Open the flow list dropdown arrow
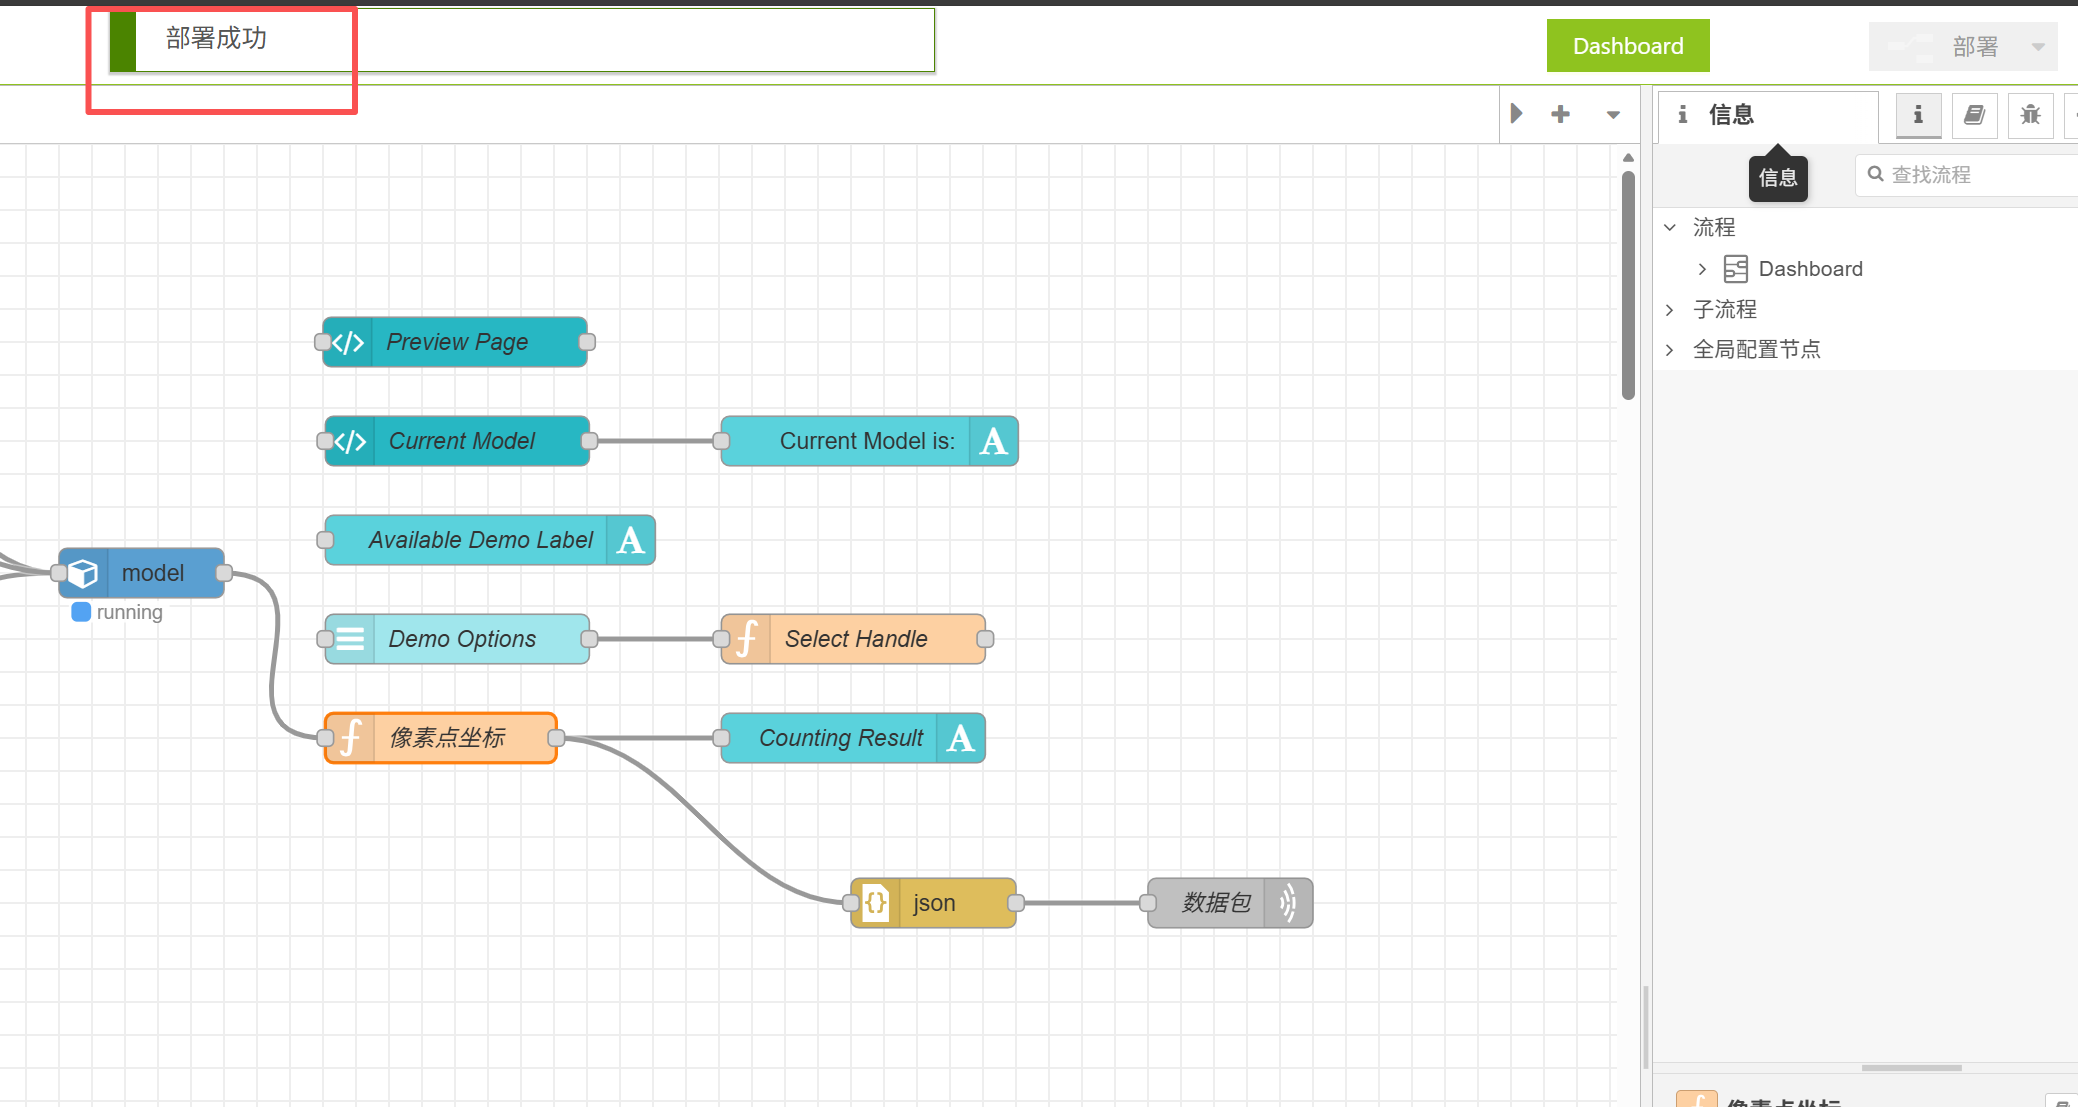Image resolution: width=2078 pixels, height=1107 pixels. pyautogui.click(x=1613, y=115)
